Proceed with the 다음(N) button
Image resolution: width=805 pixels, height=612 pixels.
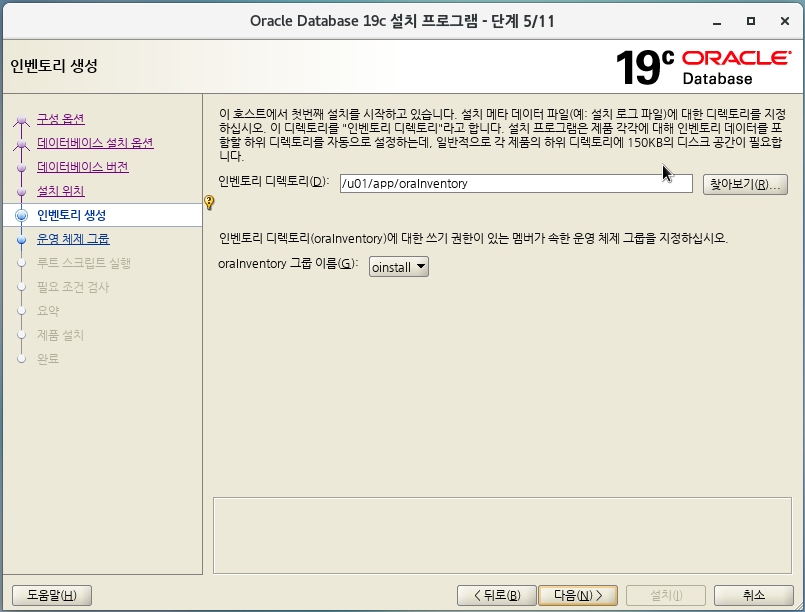tap(578, 596)
